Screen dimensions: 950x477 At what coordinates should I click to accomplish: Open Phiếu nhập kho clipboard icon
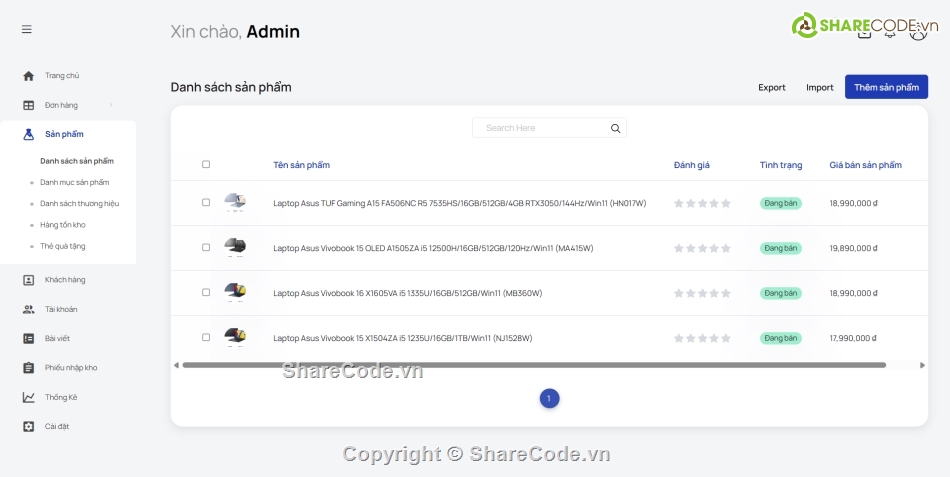[28, 368]
